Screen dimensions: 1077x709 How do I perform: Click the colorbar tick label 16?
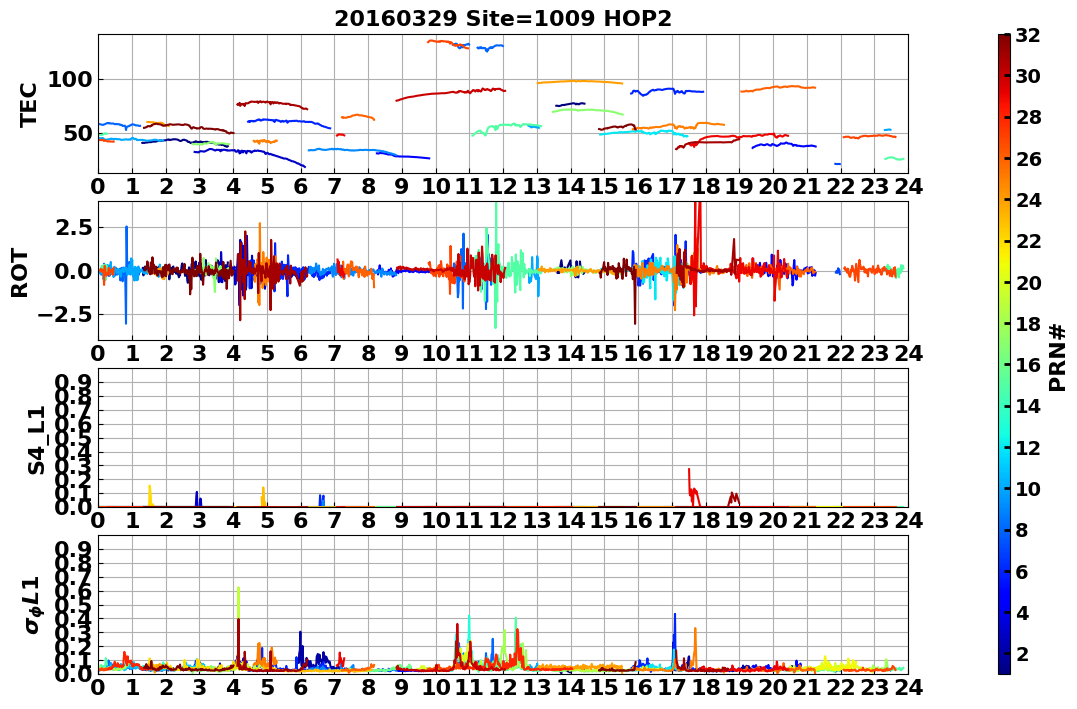point(1027,365)
